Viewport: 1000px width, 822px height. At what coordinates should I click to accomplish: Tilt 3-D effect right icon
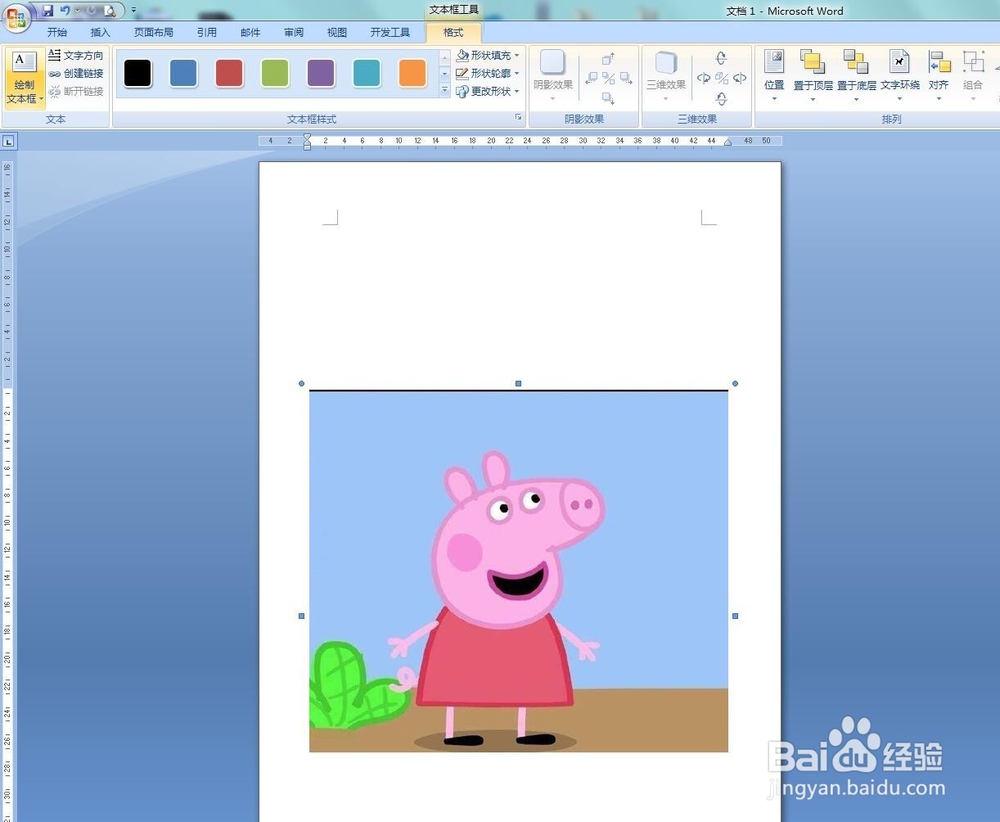740,78
